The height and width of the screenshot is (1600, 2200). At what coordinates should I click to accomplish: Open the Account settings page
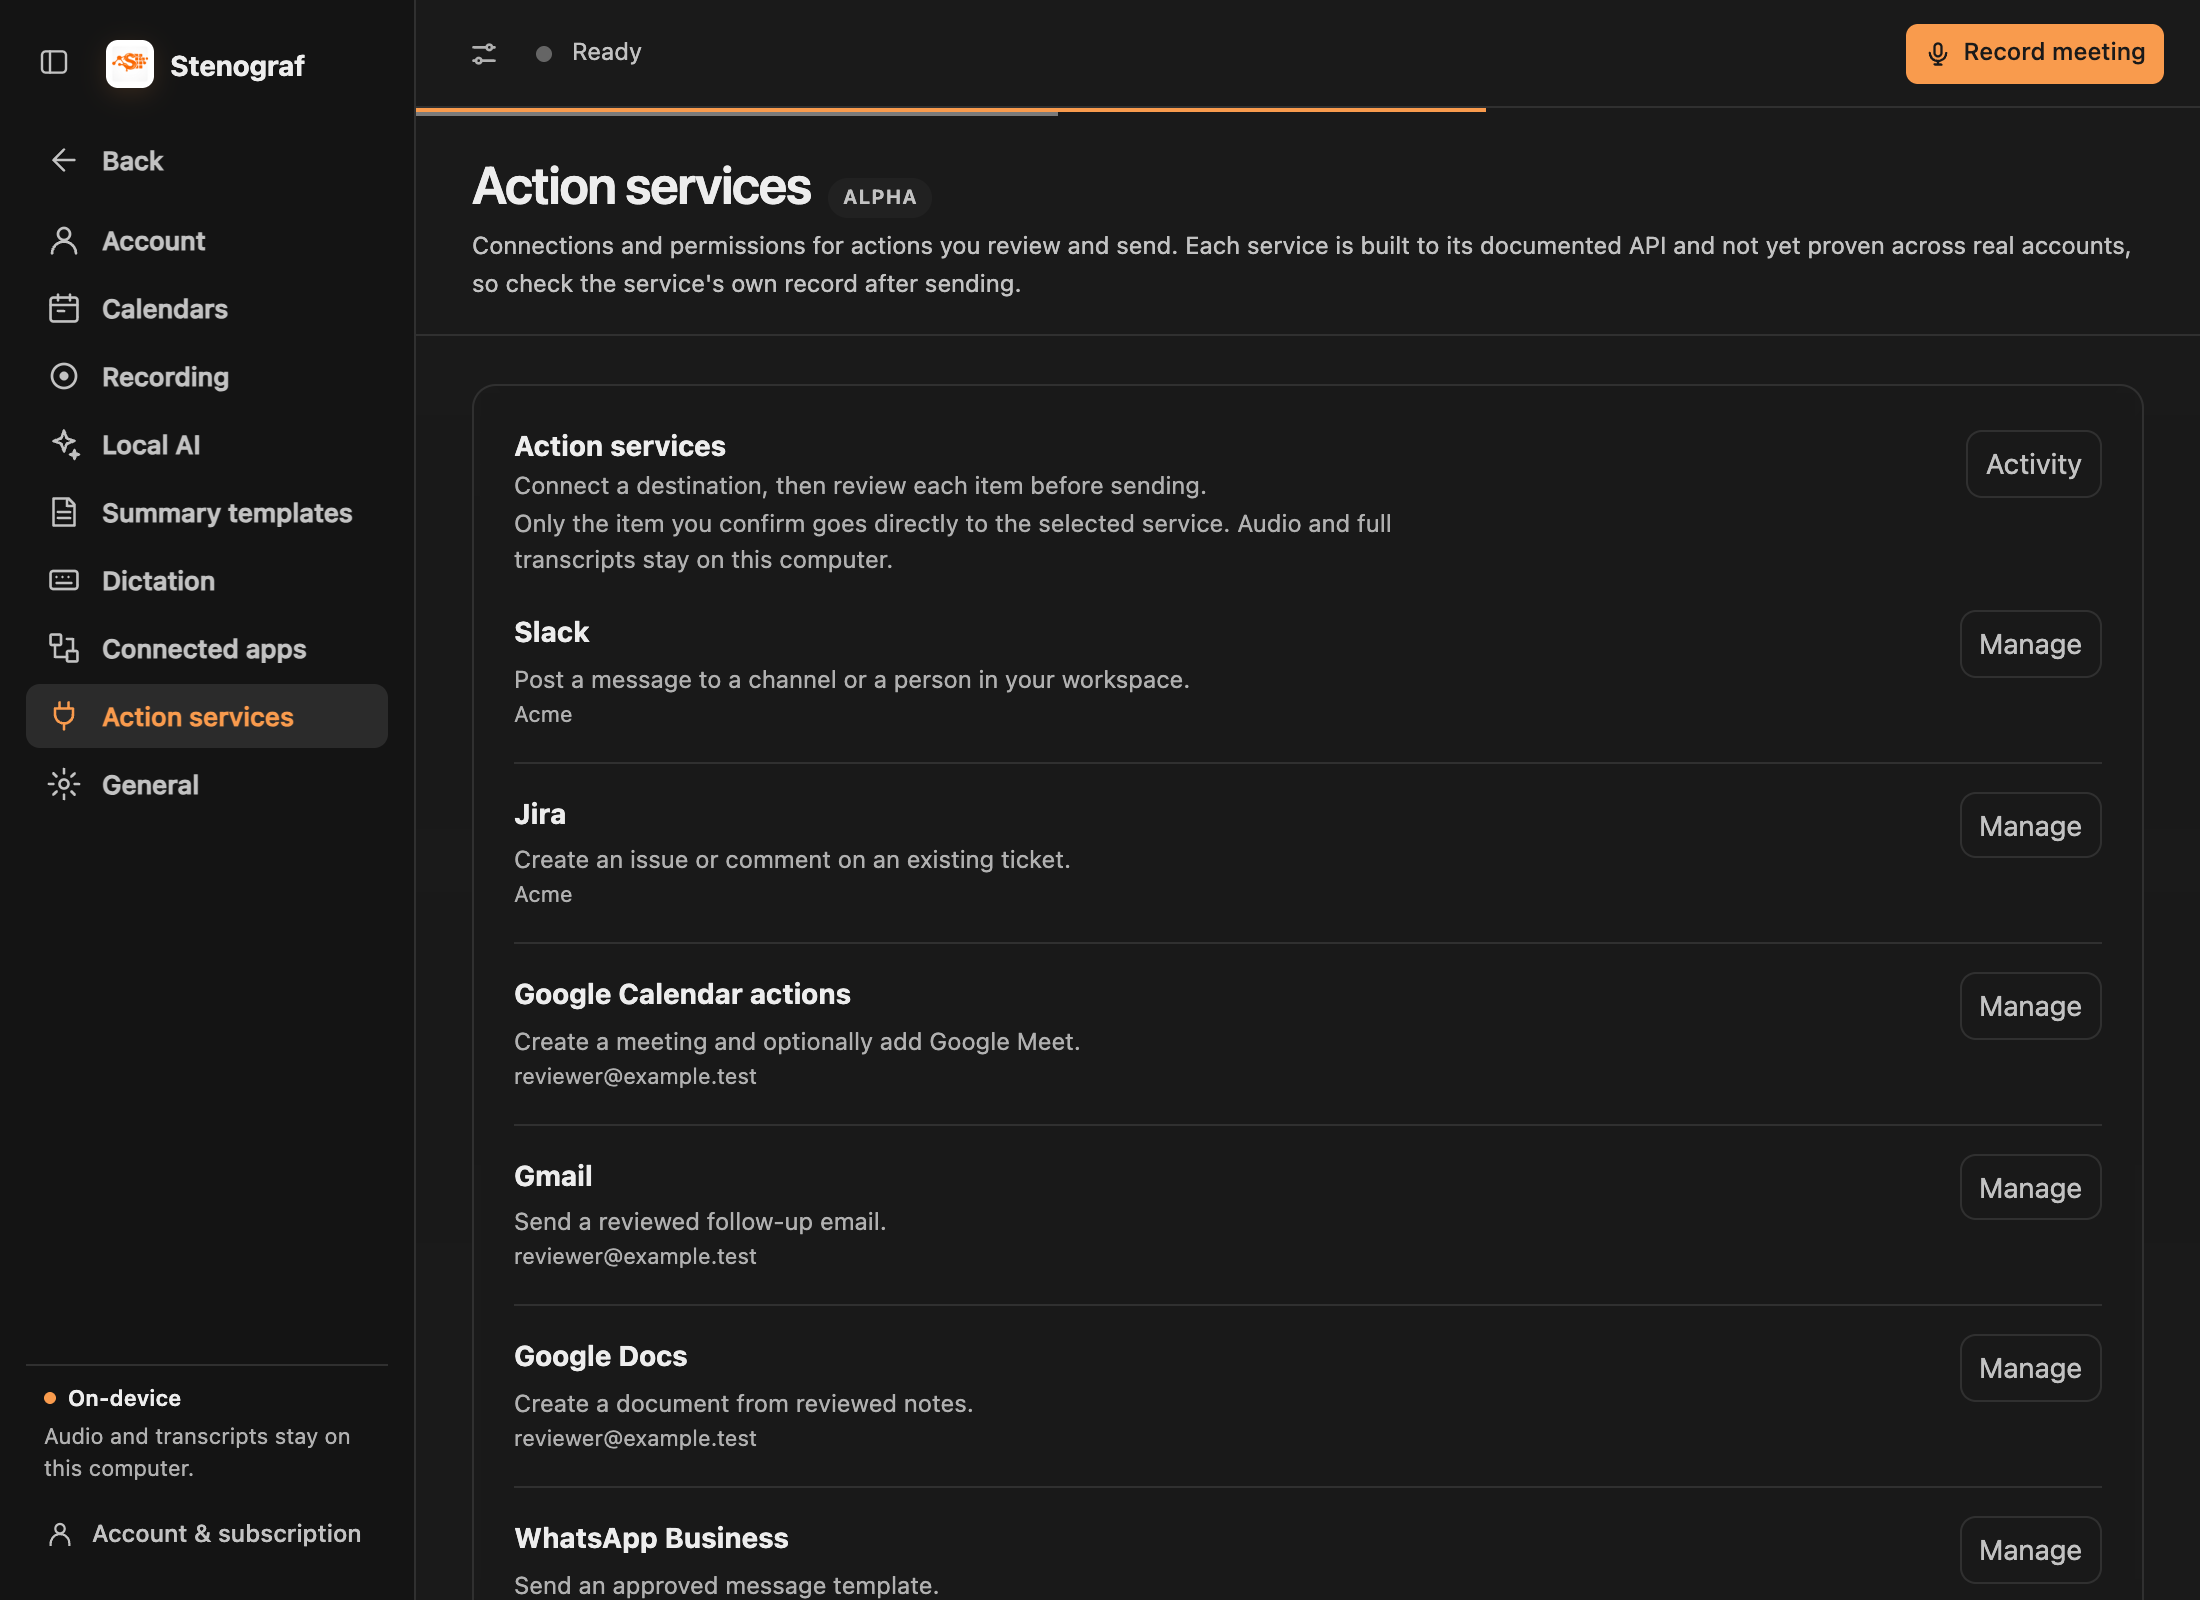pos(207,241)
